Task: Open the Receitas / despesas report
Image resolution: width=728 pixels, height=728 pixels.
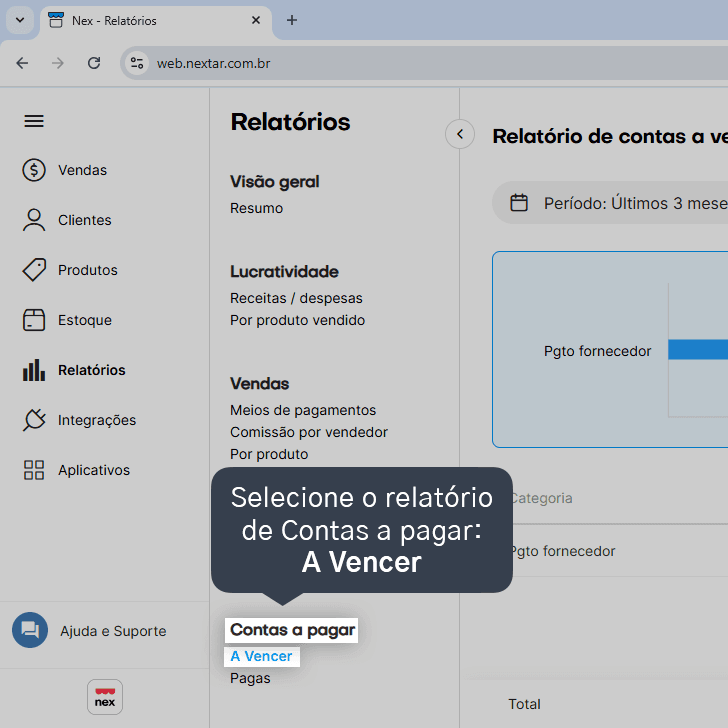Action: tap(296, 298)
